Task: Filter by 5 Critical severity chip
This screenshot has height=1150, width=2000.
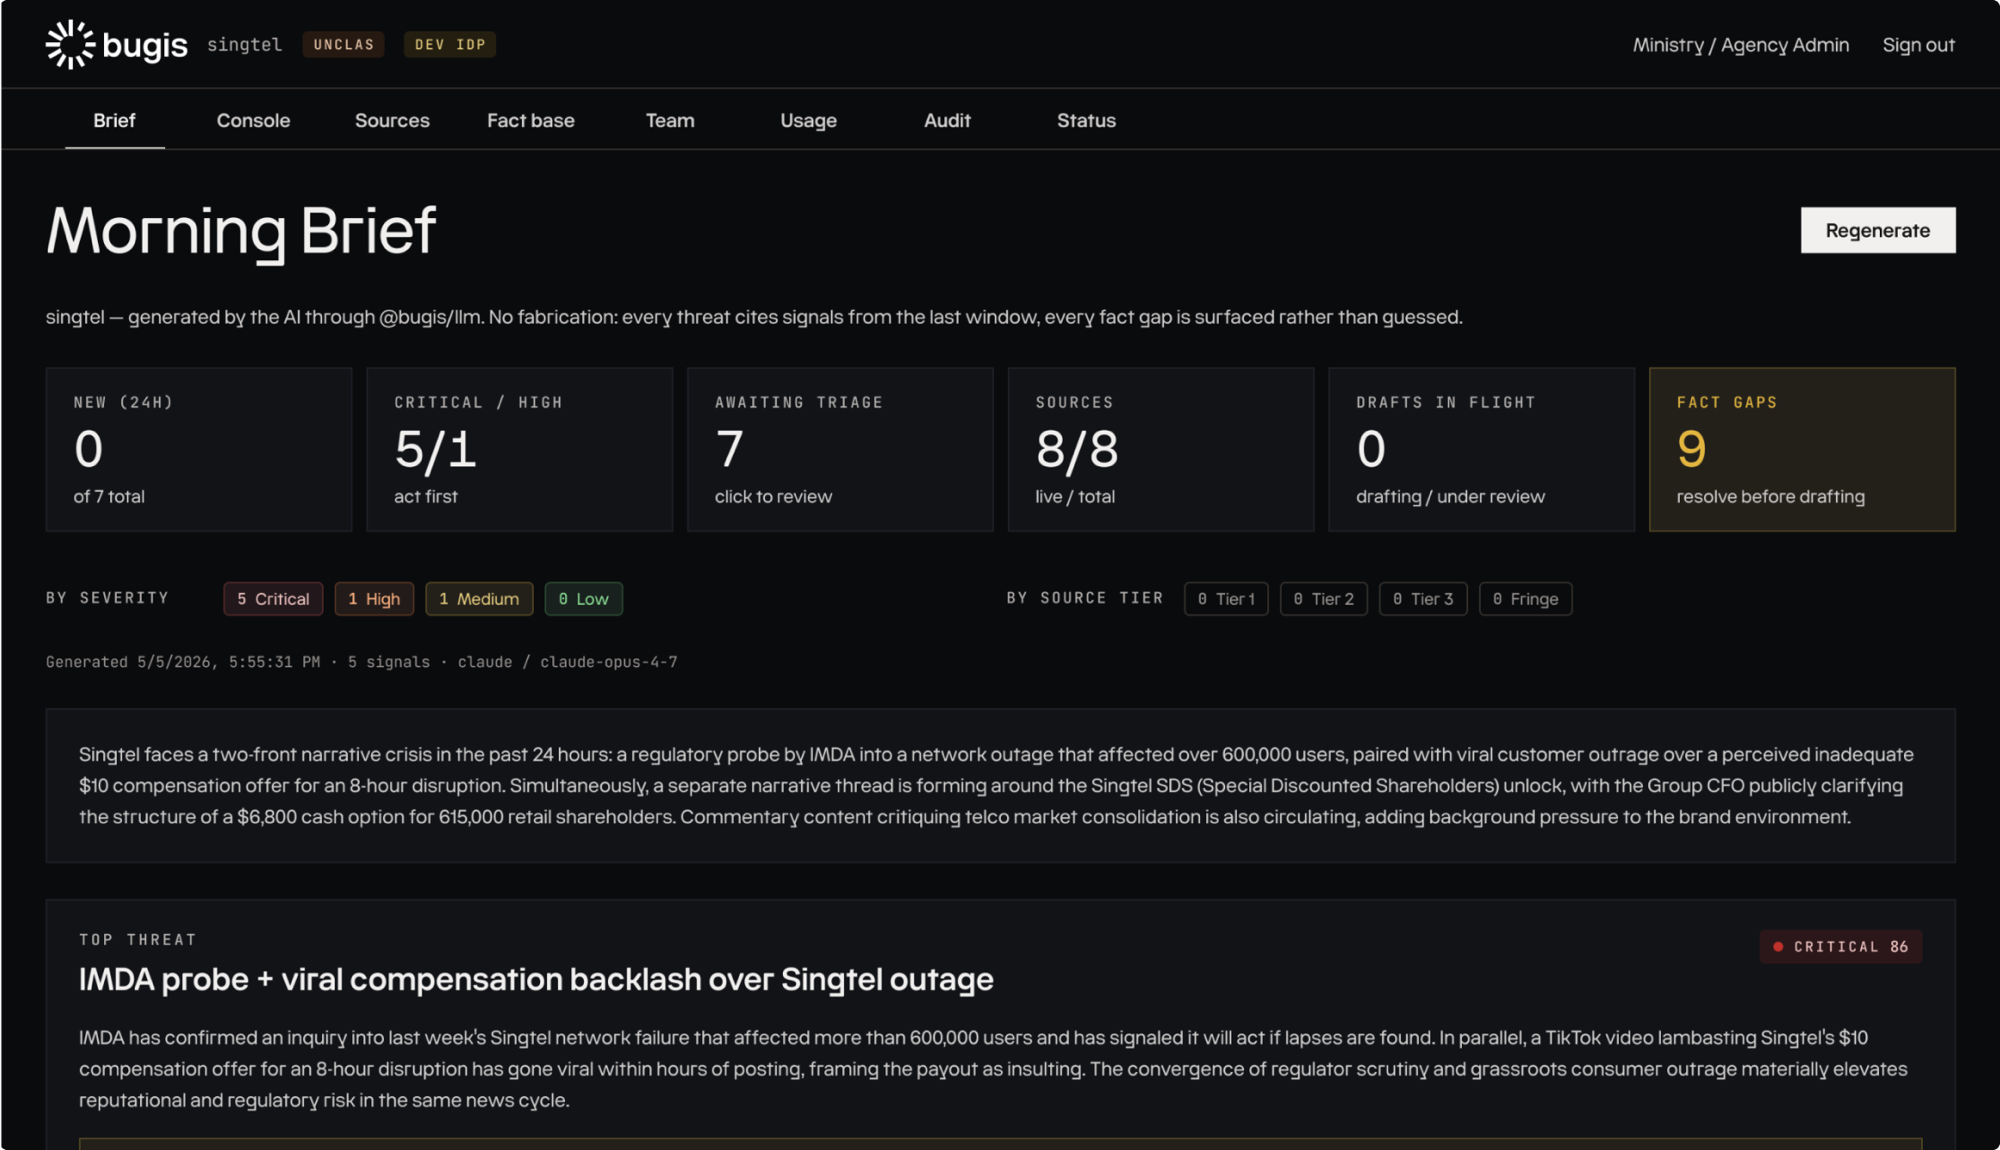Action: point(273,598)
